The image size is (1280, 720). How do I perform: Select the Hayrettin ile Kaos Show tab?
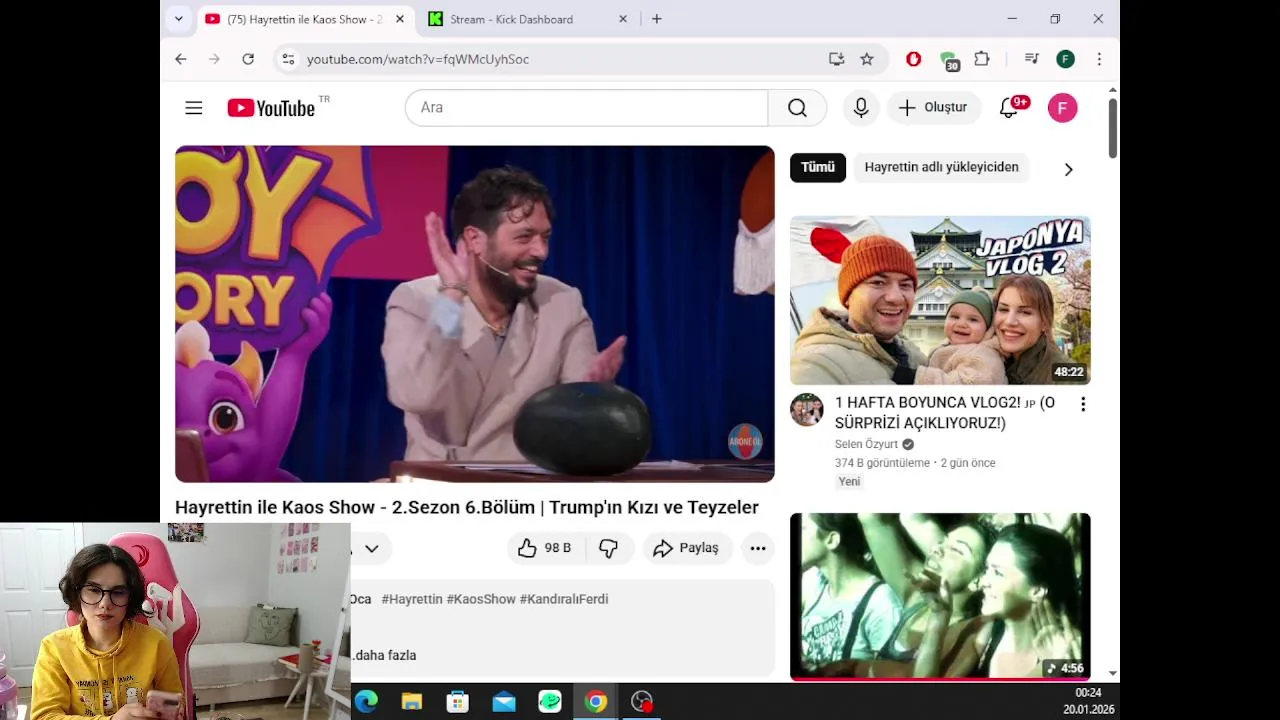tap(304, 19)
